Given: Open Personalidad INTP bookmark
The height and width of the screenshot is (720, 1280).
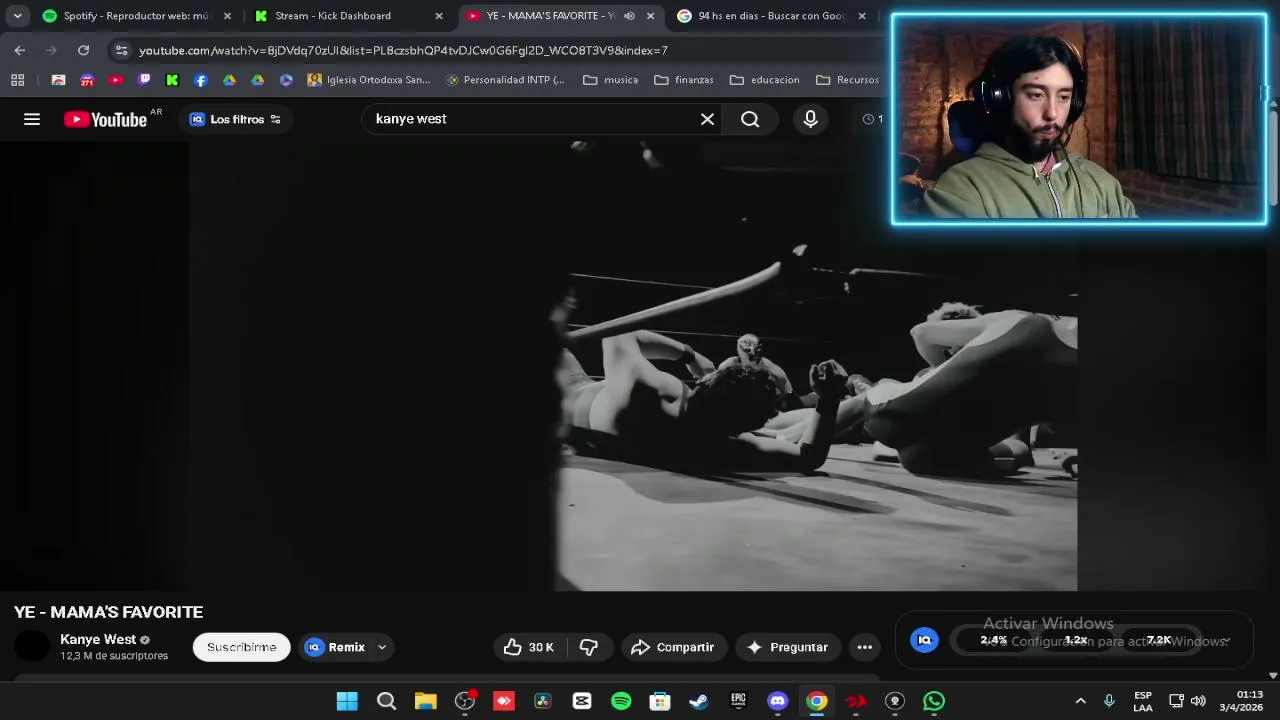Looking at the screenshot, I should pos(505,80).
